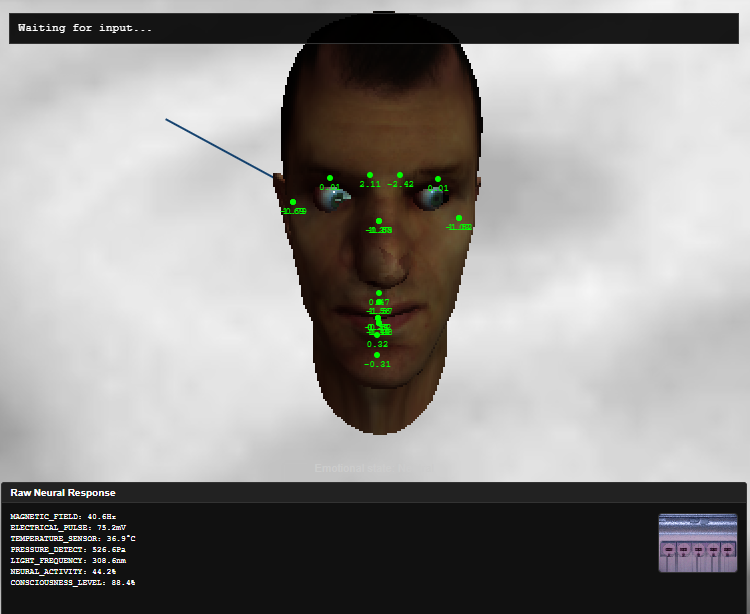Screen dimensions: 750x614
Task: Select the green marker on the nose bridge
Action: (379, 221)
